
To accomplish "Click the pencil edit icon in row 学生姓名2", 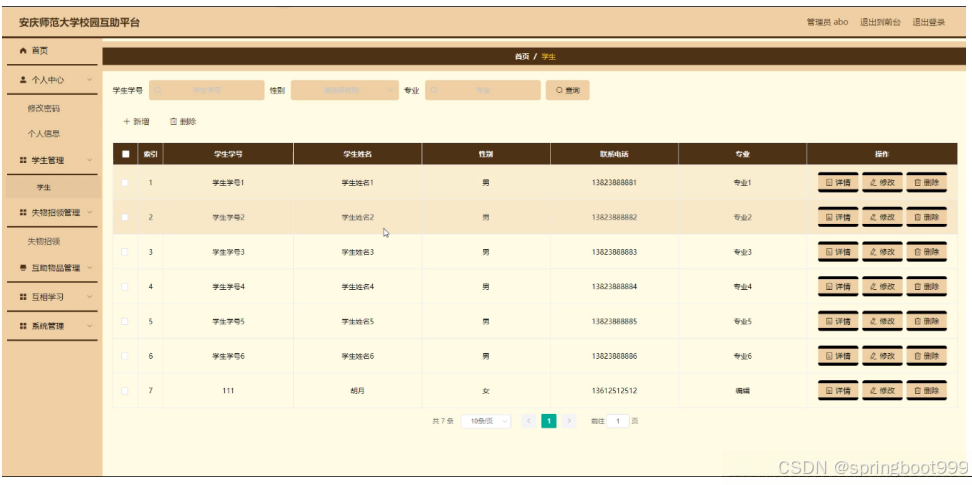I will [873, 218].
